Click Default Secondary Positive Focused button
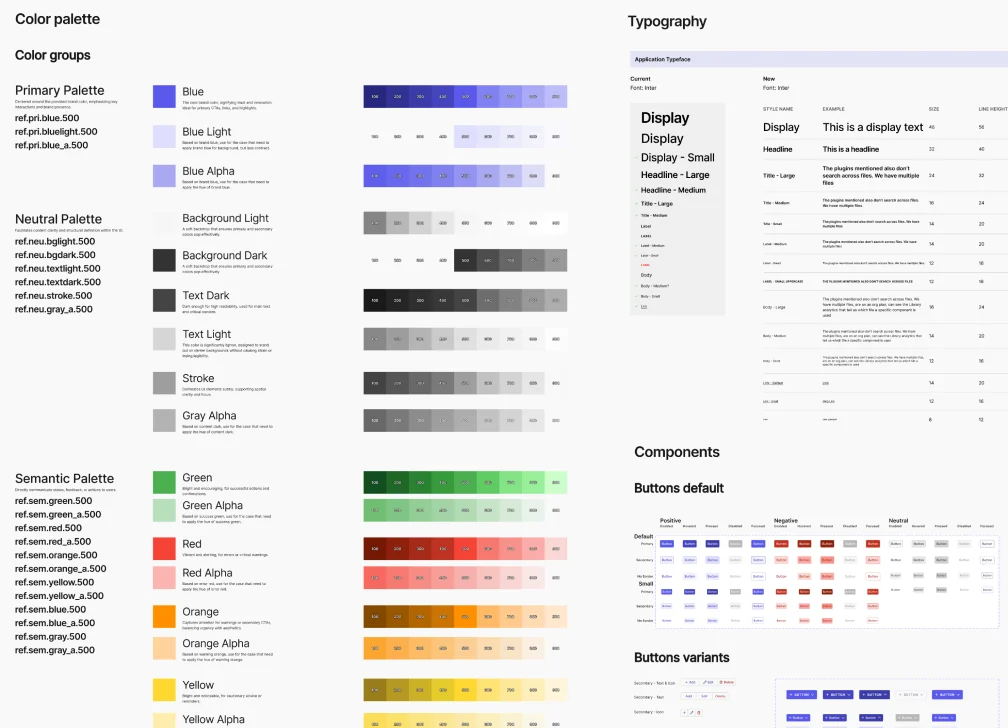Screen dimensions: 1008x728 pos(758,560)
